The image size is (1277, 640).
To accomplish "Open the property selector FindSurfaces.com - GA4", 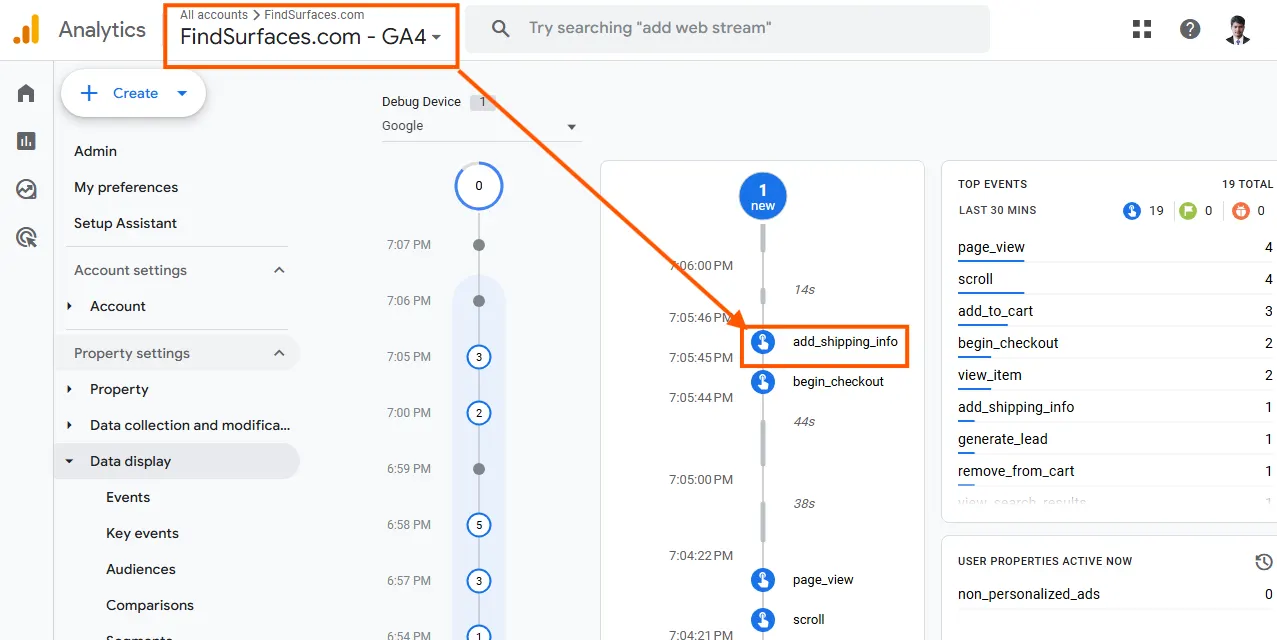I will click(x=311, y=37).
